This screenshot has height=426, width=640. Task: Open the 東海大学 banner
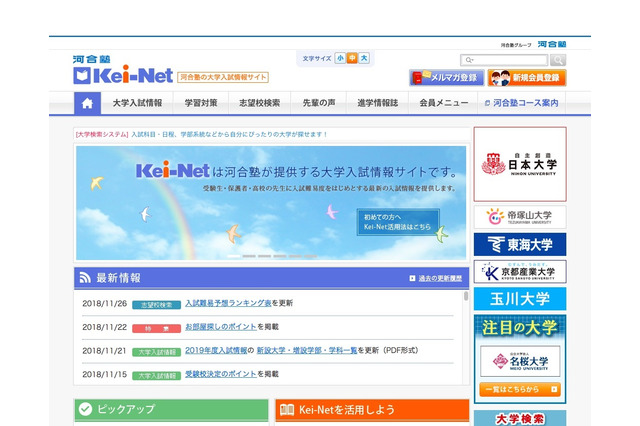(520, 244)
